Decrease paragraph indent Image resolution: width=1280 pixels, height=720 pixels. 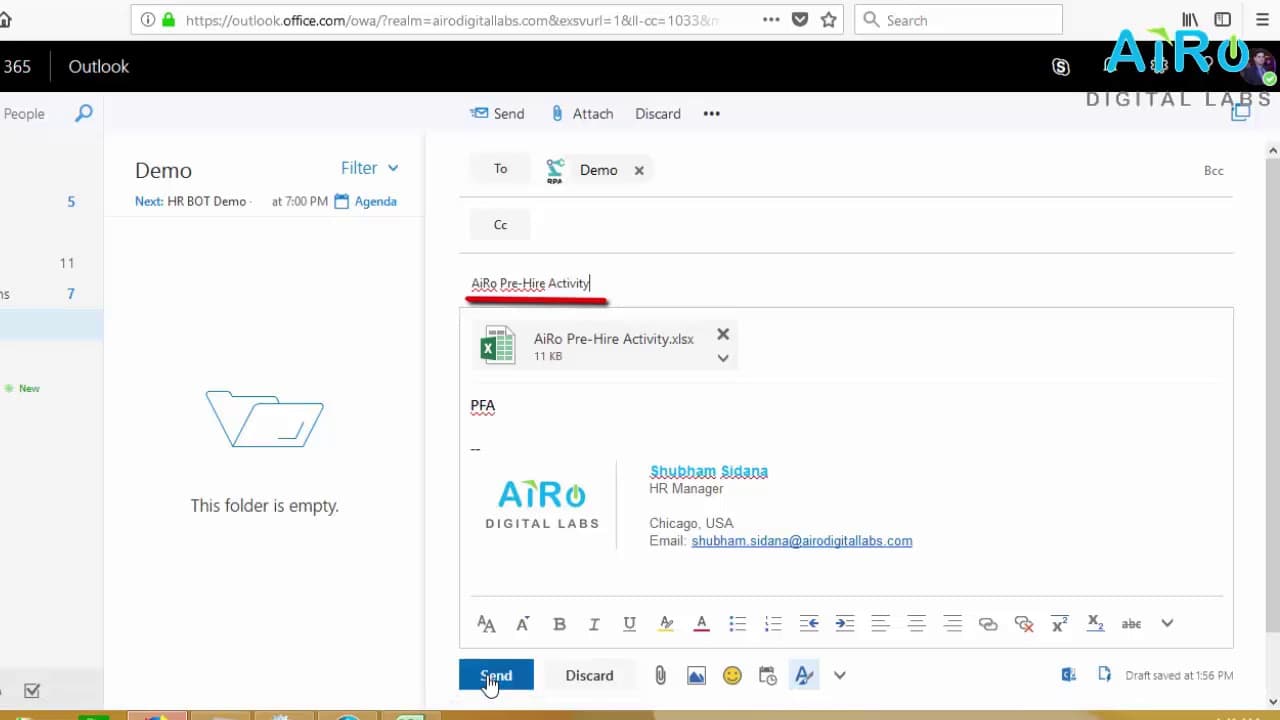pos(809,624)
